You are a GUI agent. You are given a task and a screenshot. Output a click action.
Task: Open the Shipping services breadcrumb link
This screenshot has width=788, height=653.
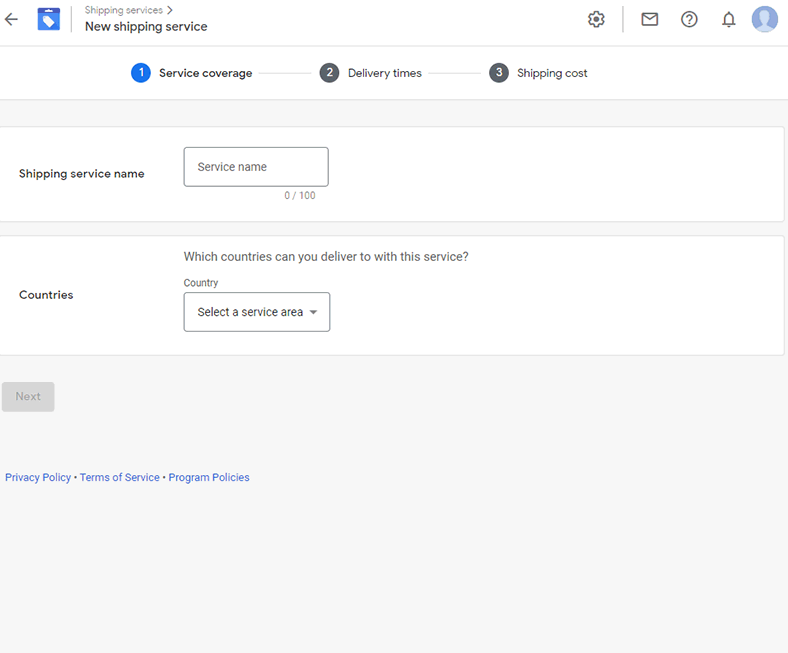click(124, 10)
